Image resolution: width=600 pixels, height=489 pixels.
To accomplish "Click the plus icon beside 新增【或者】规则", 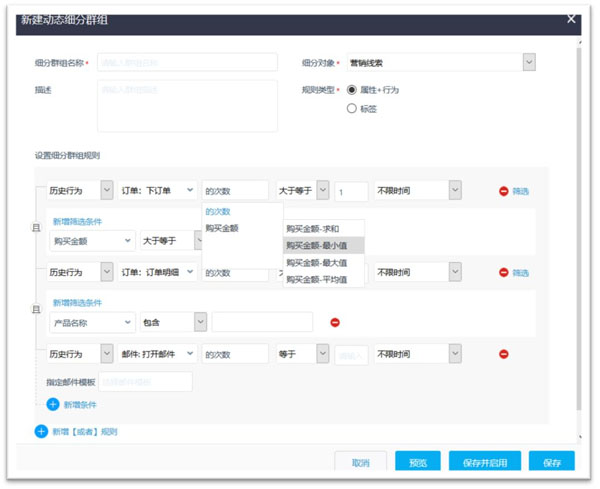I will 41,431.
